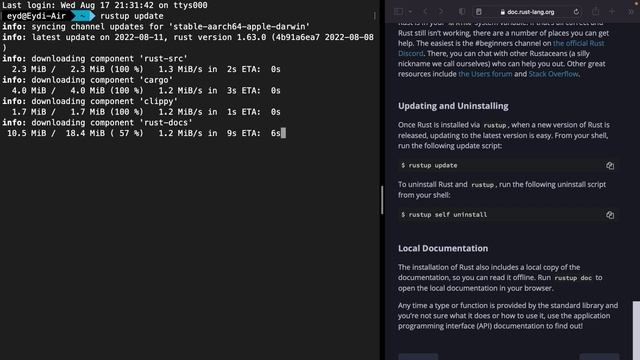
Task: Click the 'rustup doc' inline code text
Action: pos(573,278)
